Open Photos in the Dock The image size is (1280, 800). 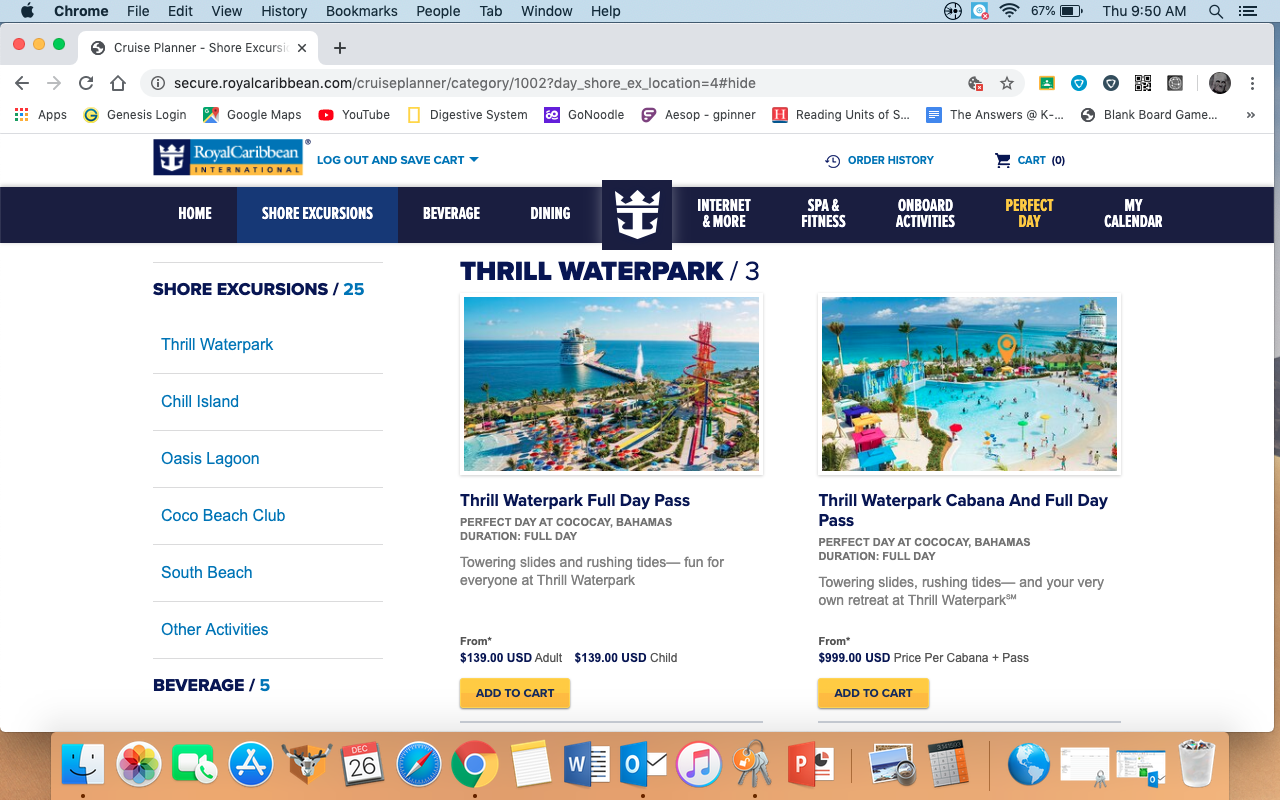[139, 765]
